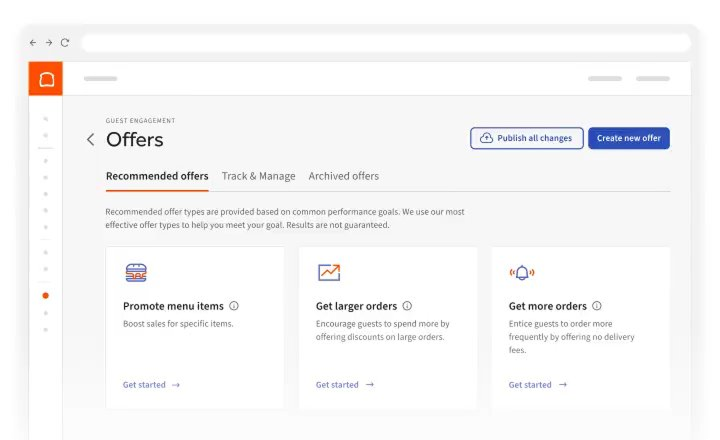720x440 pixels.
Task: Click Get started under Get larger orders
Action: (345, 385)
